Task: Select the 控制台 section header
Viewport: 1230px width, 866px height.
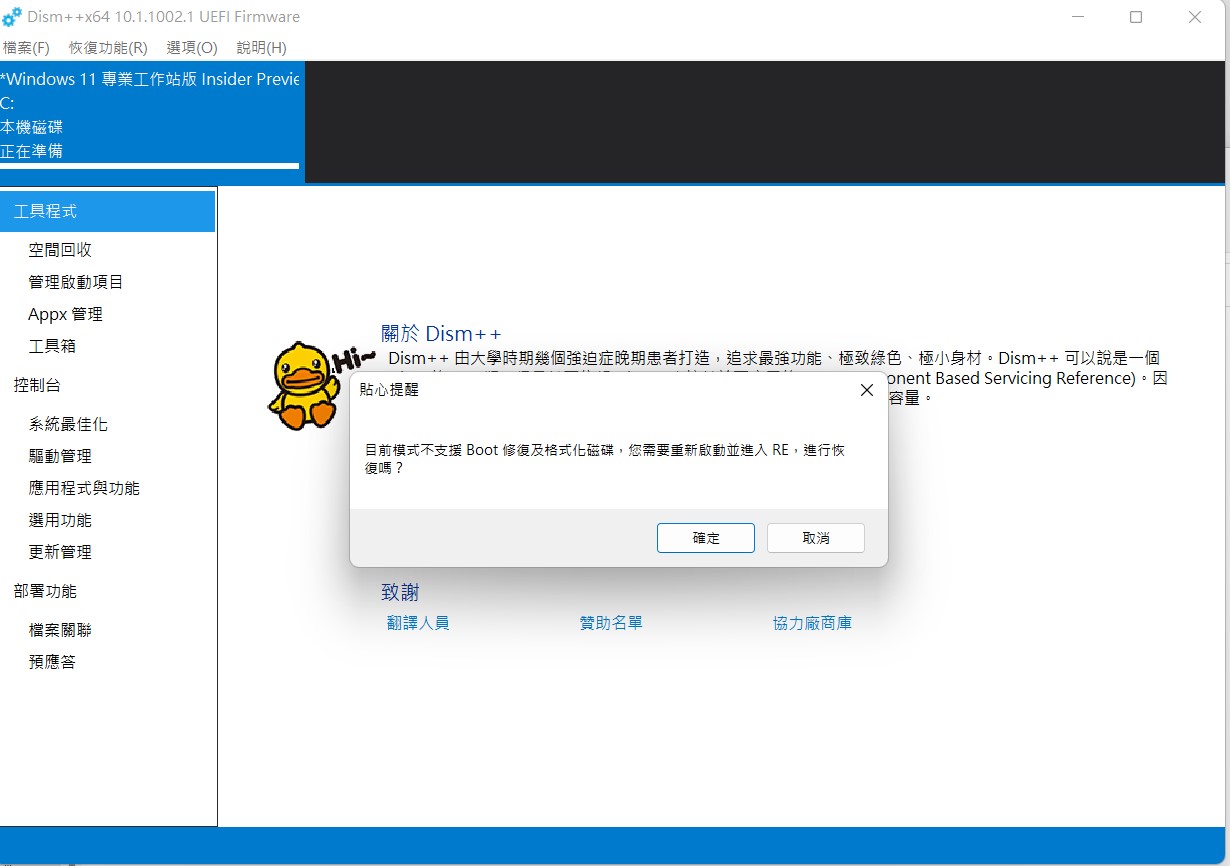Action: 37,385
